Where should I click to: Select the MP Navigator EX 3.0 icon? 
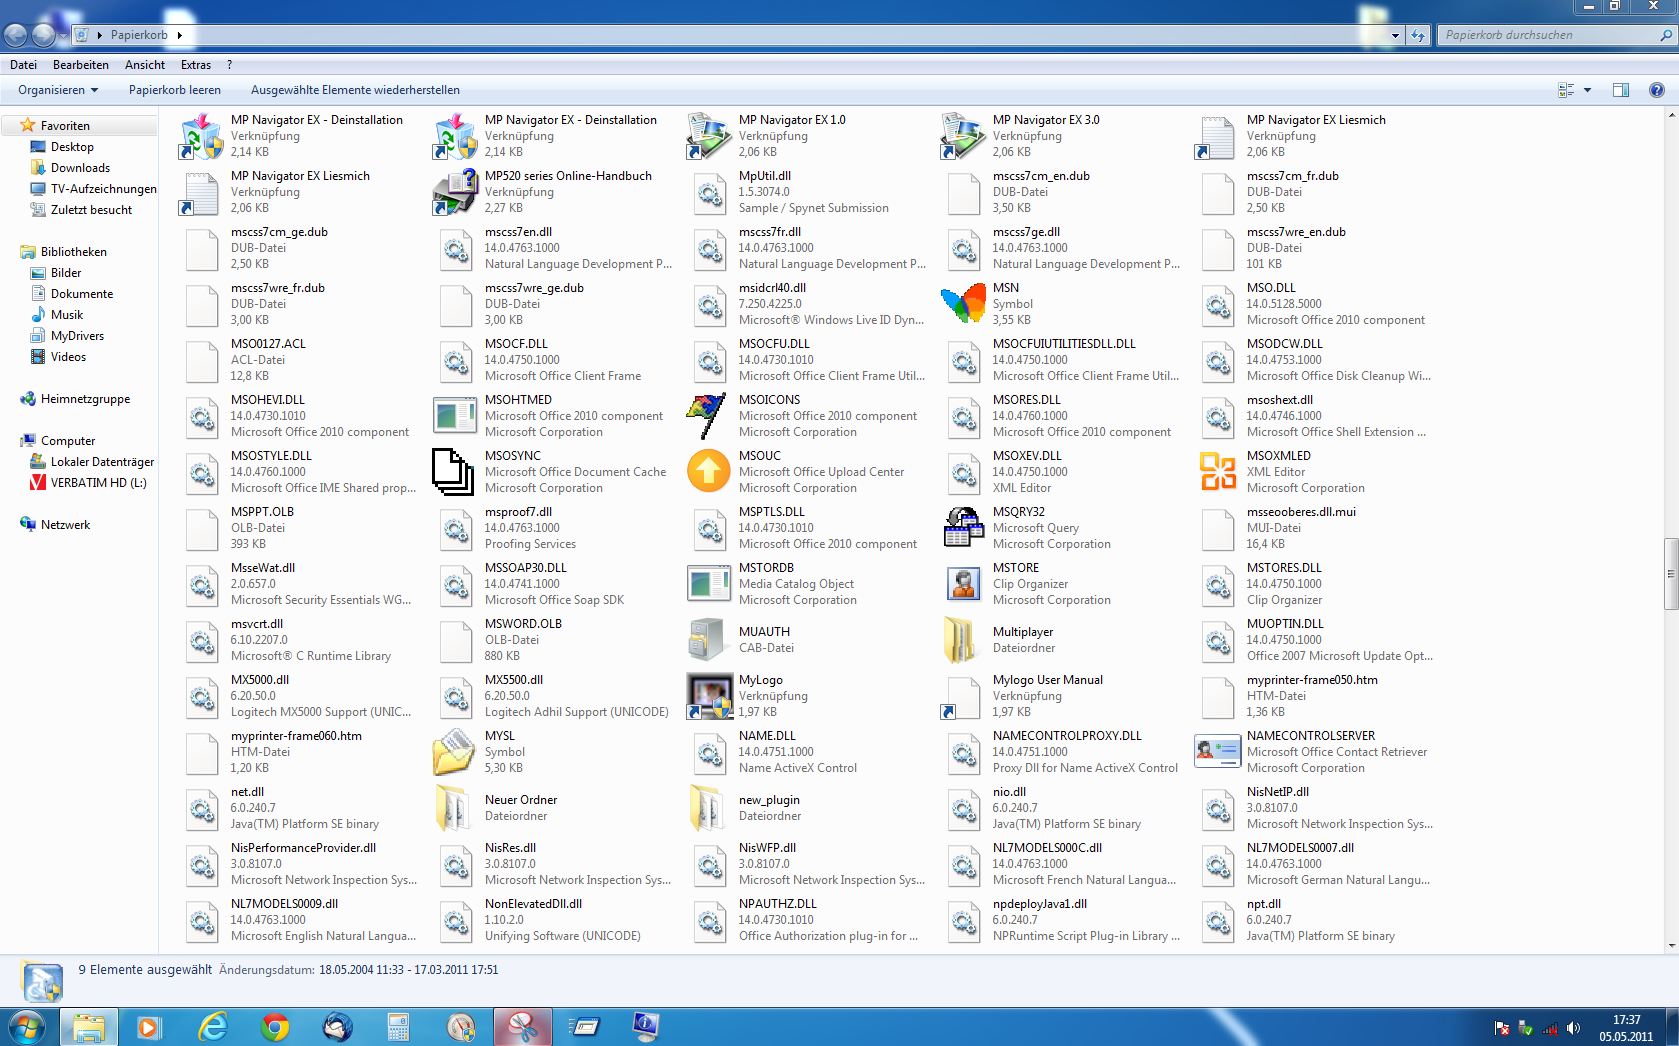coord(963,136)
